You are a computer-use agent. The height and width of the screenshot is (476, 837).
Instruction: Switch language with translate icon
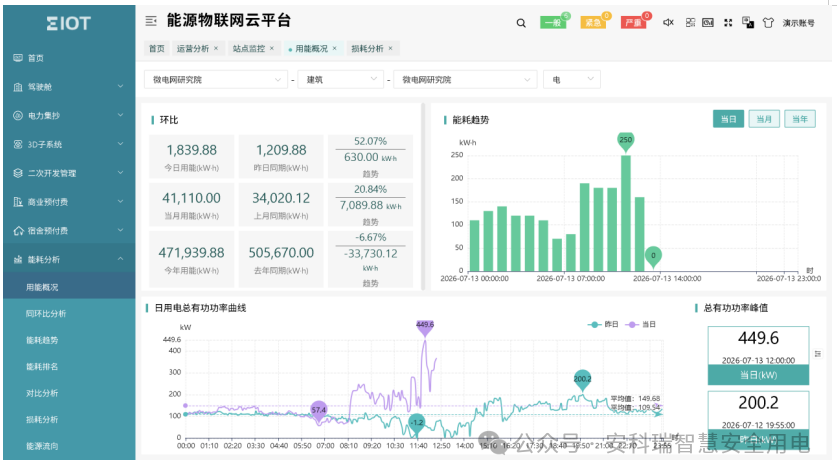click(x=748, y=22)
